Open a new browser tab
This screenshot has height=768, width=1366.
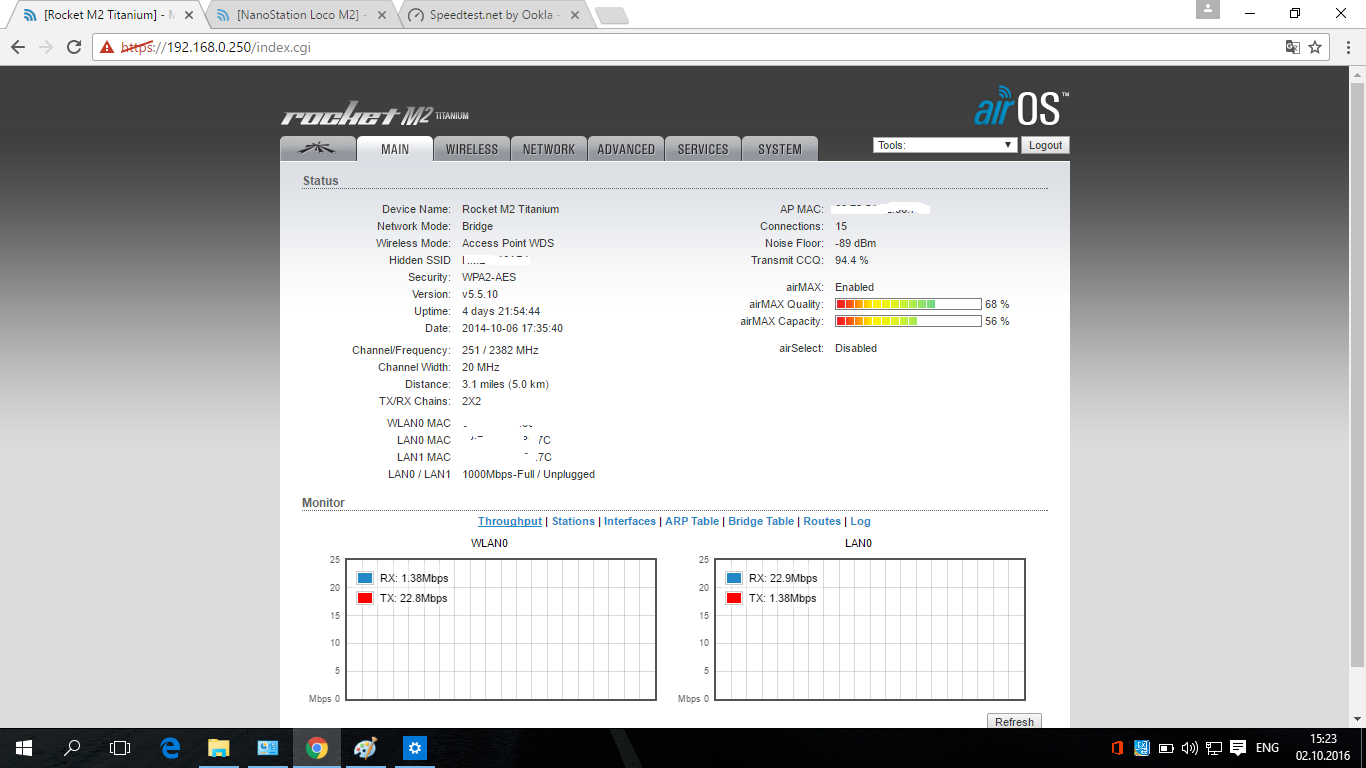610,15
